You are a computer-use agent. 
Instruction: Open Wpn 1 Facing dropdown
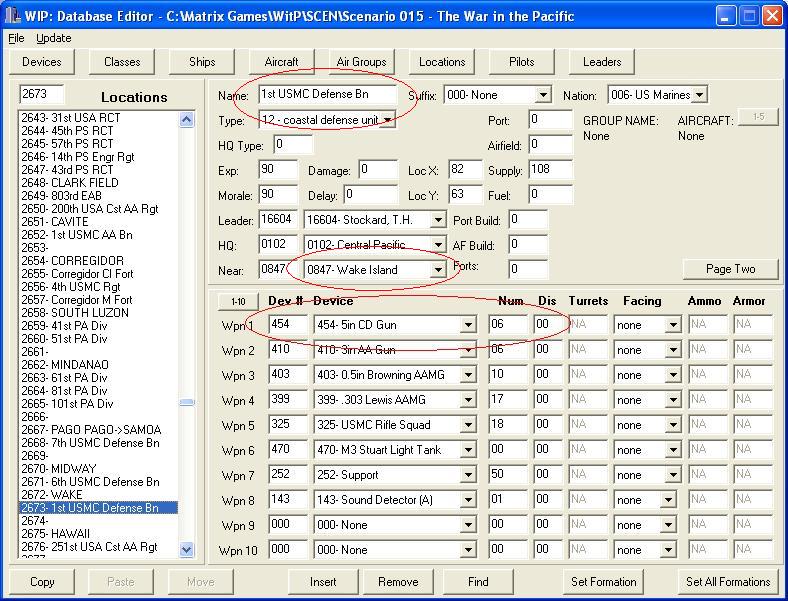pyautogui.click(x=672, y=325)
